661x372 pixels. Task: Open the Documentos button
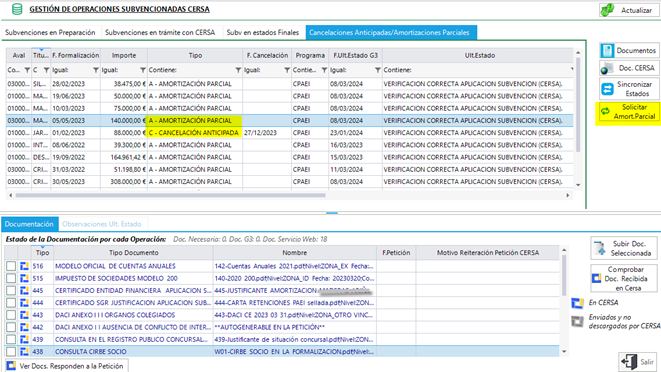(629, 51)
